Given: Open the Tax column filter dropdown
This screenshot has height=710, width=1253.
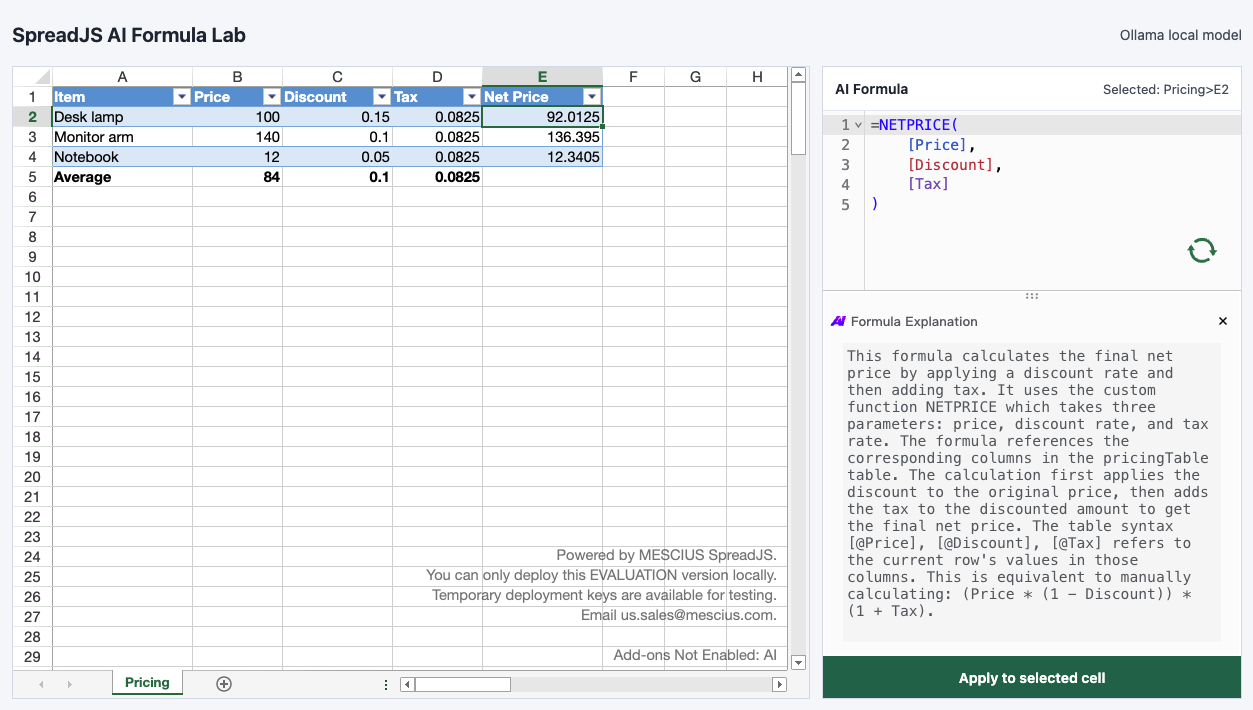Looking at the screenshot, I should pos(471,97).
